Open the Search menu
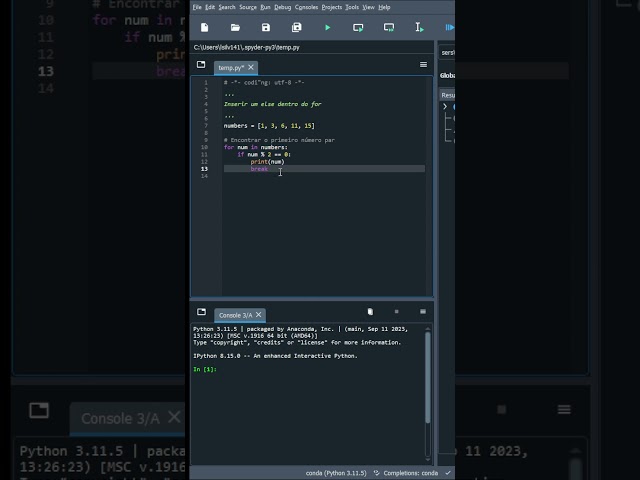 pyautogui.click(x=227, y=7)
